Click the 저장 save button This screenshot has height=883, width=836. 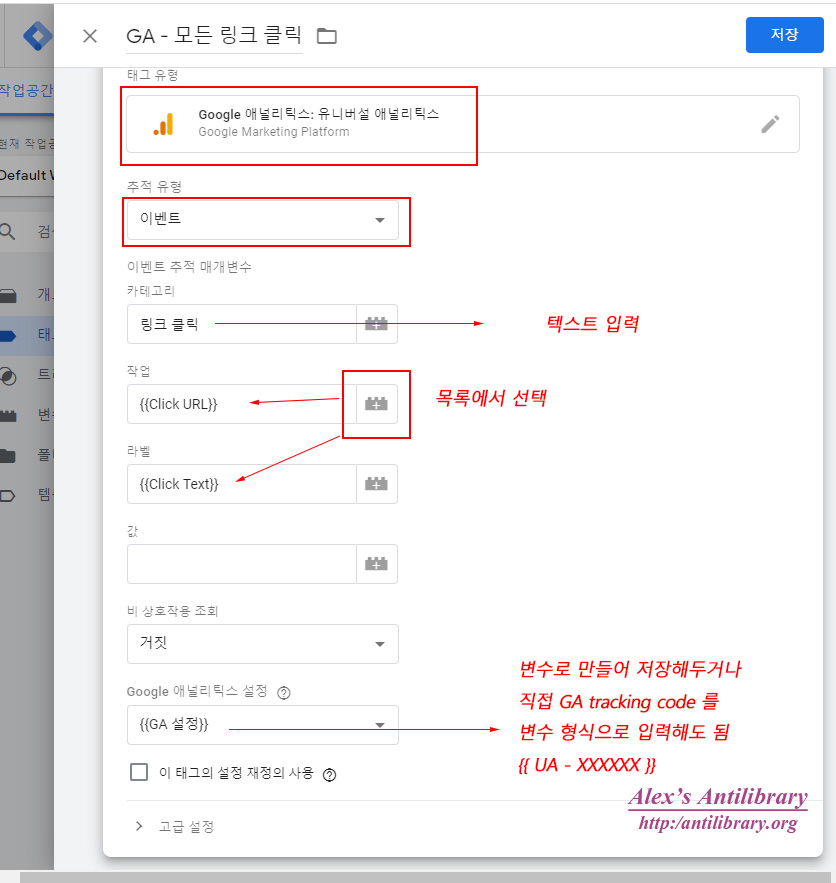784,35
